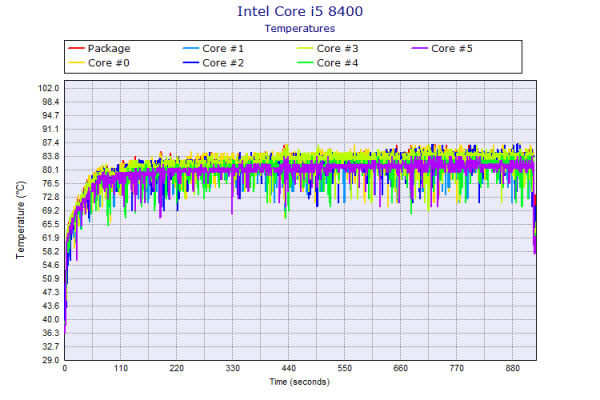Click the 'Temperature (°C)' y-axis label

(20, 220)
